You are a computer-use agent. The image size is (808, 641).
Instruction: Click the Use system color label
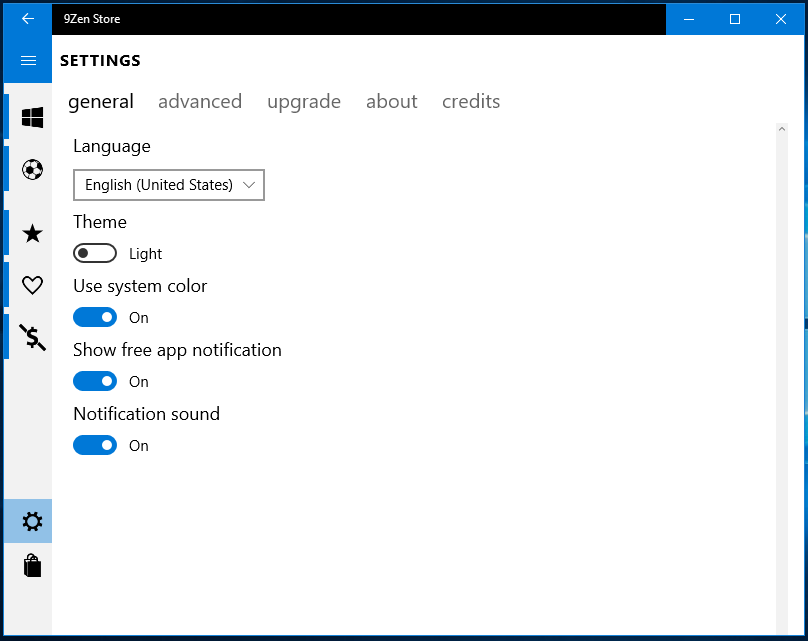click(x=140, y=286)
